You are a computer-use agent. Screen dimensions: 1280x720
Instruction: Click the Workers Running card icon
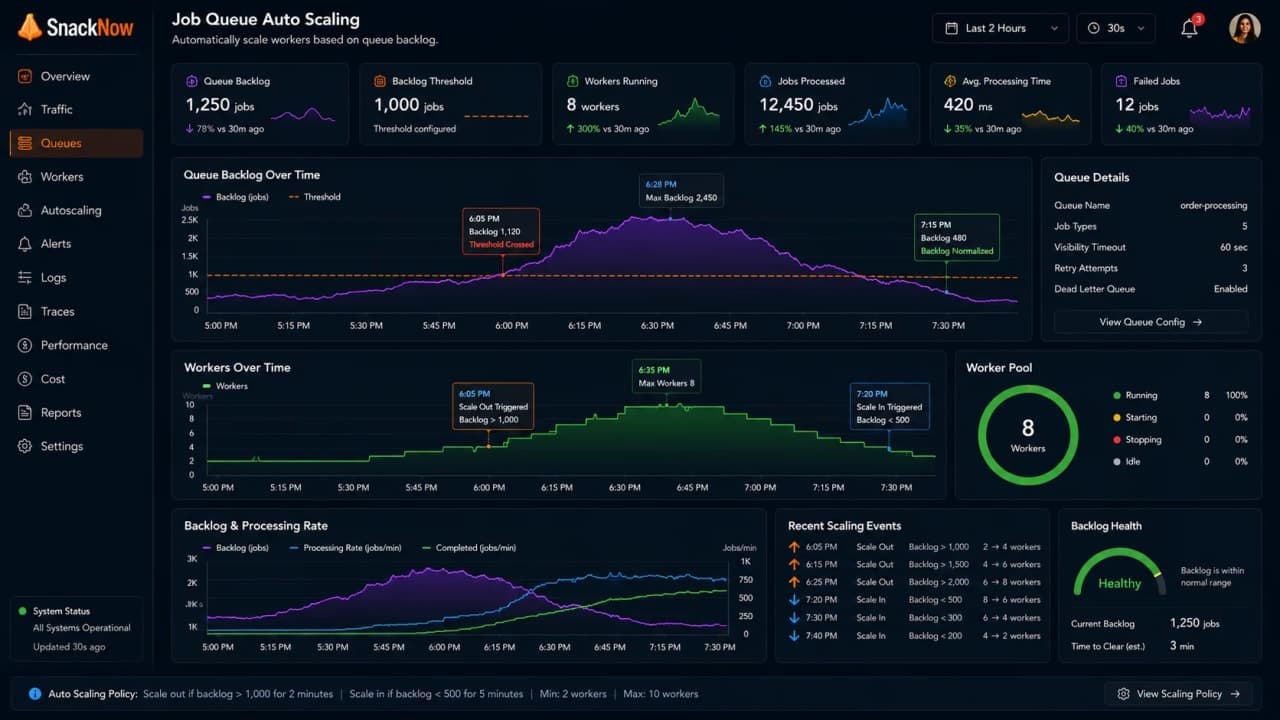(x=573, y=81)
